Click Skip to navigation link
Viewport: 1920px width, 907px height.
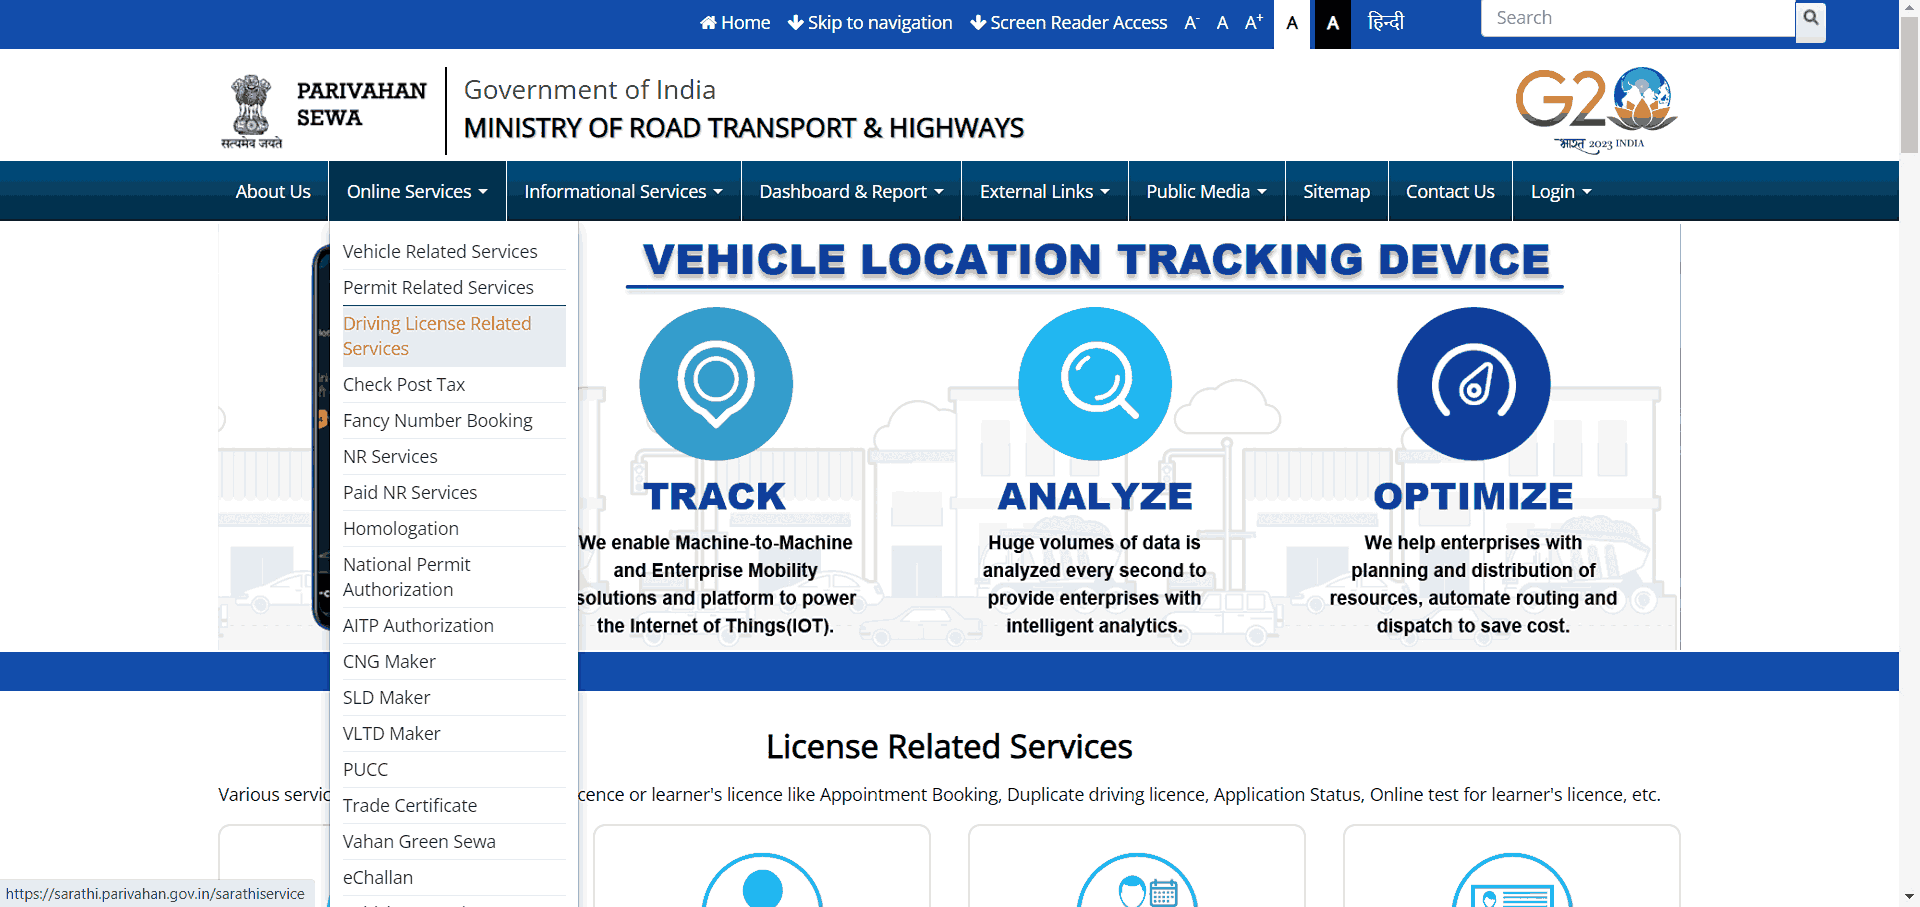coord(870,22)
